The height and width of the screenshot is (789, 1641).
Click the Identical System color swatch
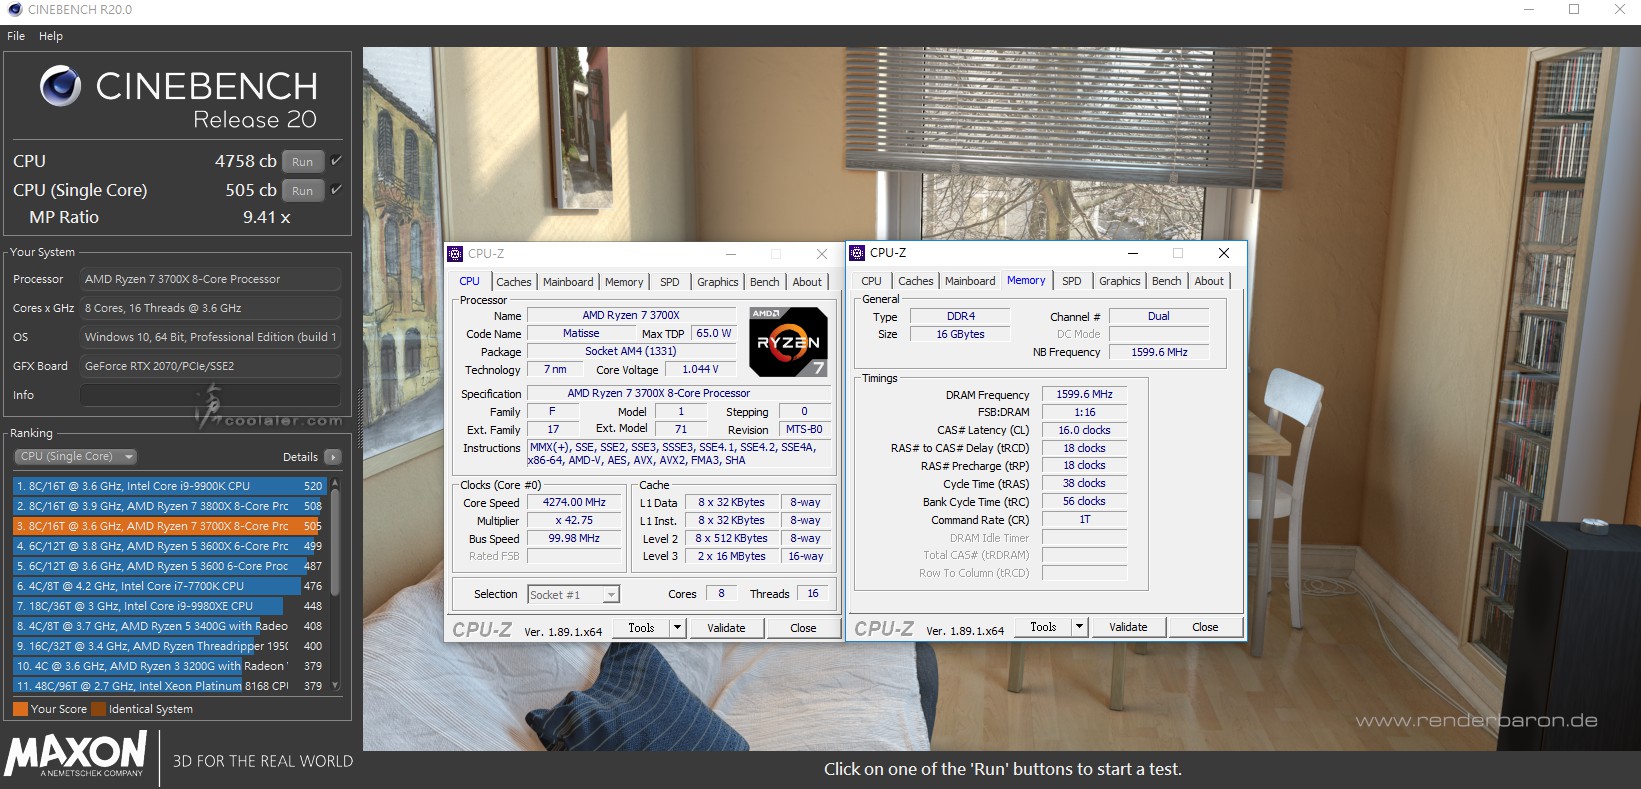pyautogui.click(x=99, y=709)
